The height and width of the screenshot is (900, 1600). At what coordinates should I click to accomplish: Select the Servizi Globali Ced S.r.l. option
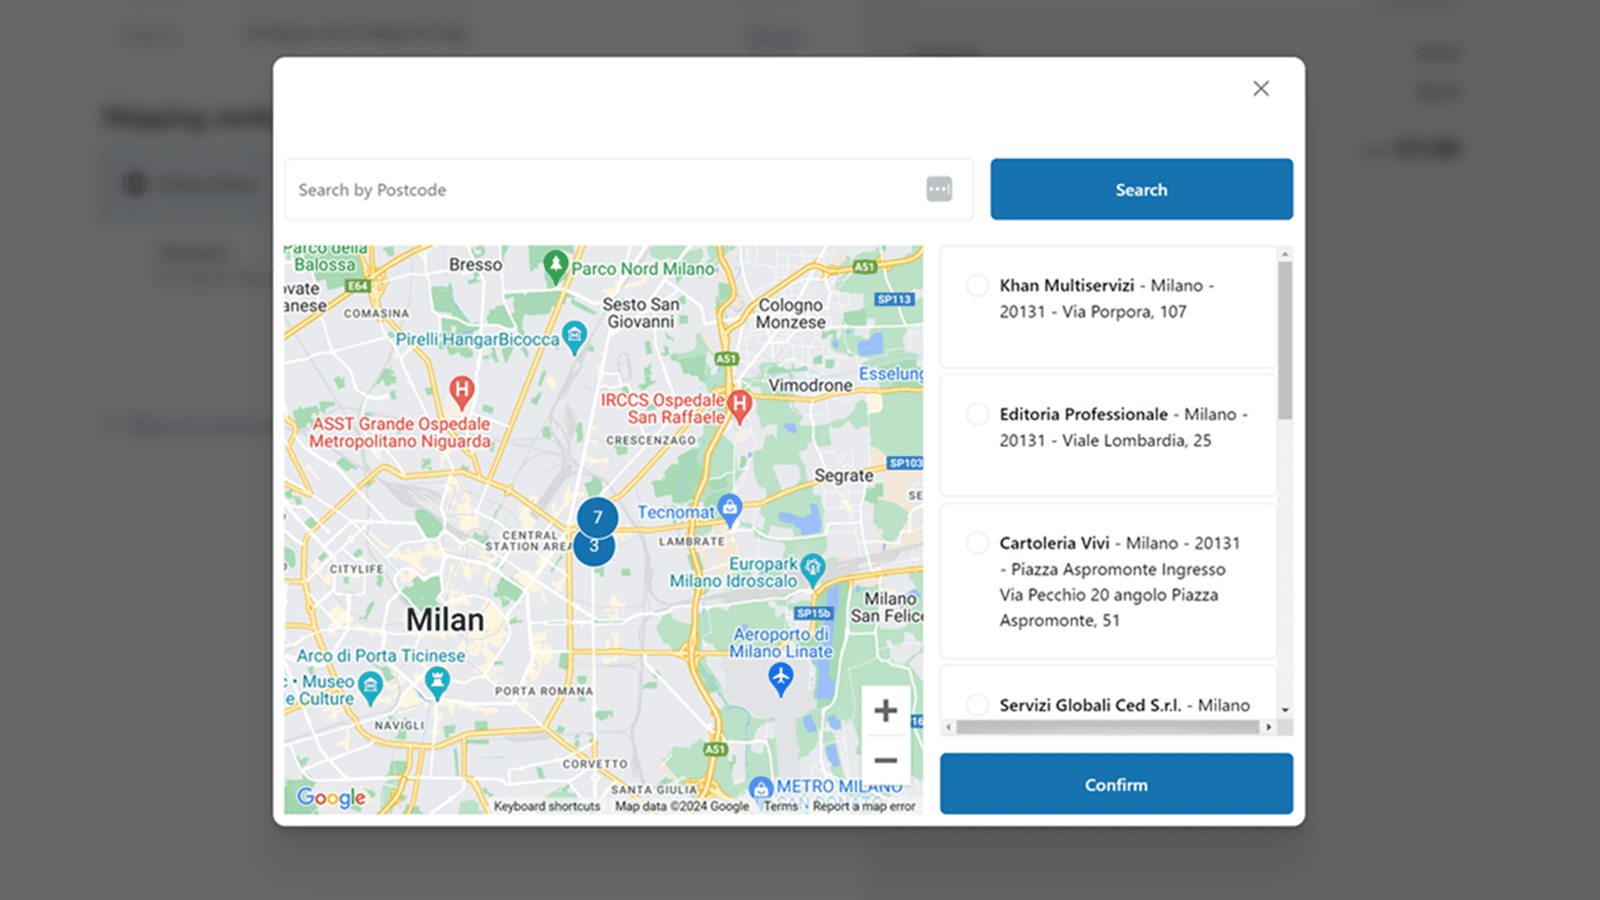pos(977,705)
